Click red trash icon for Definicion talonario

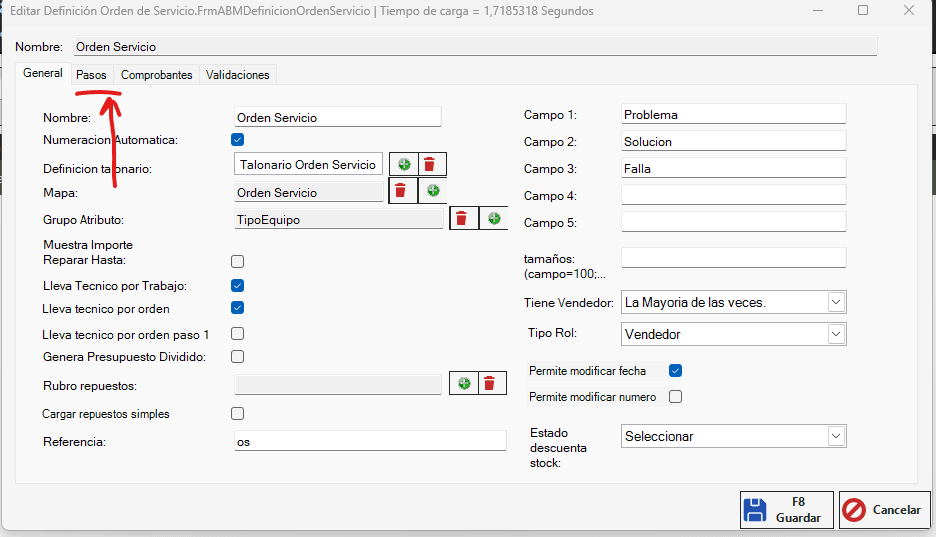(430, 165)
